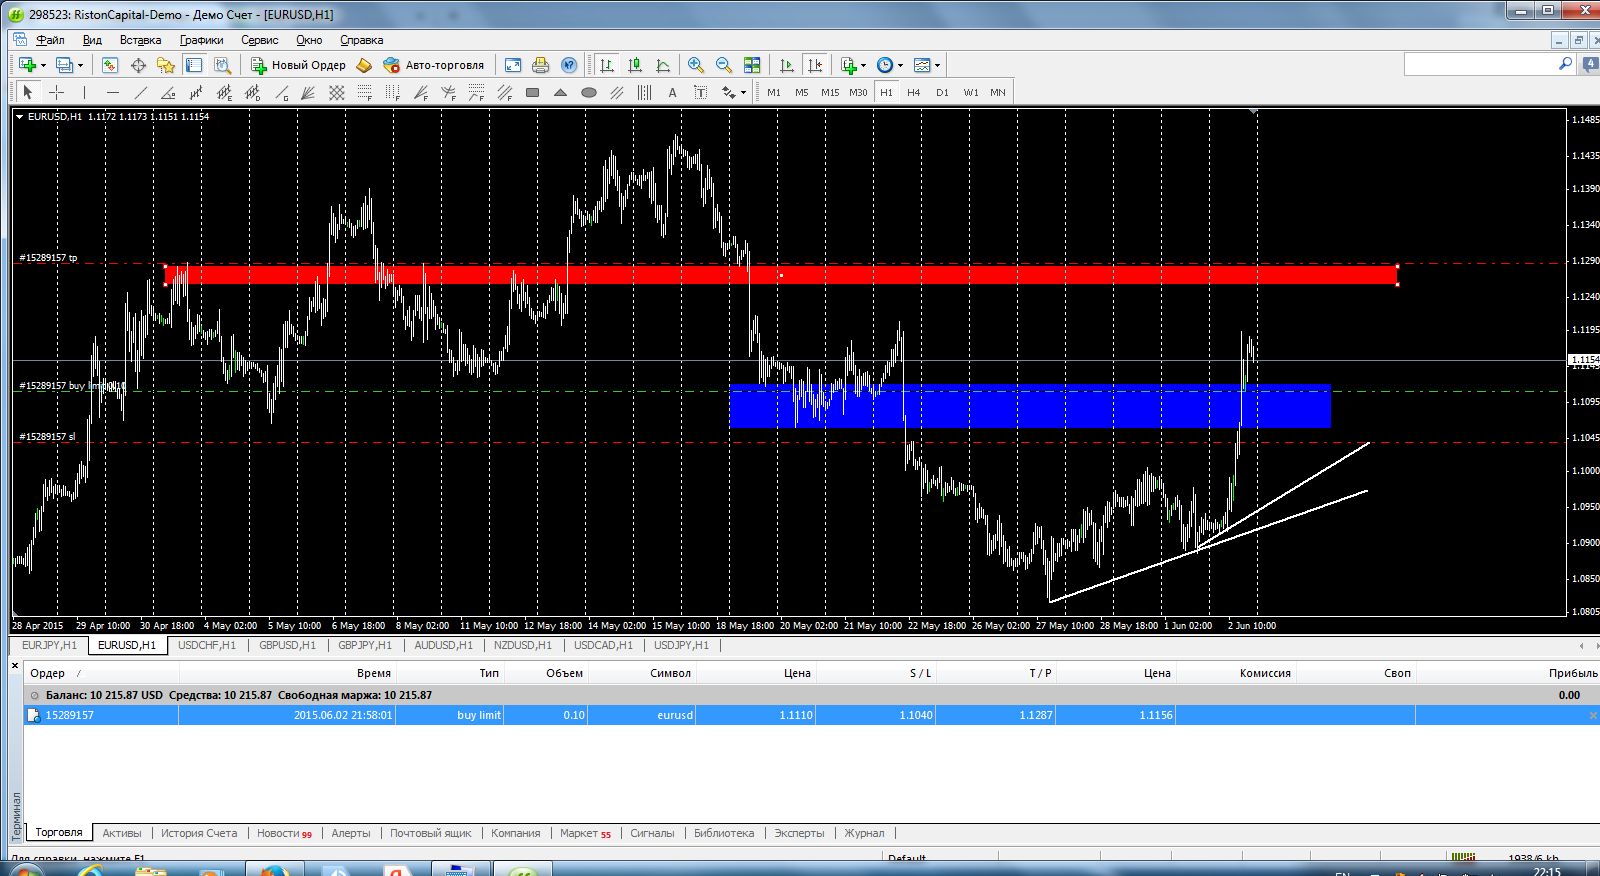Set timeframe to M15
1600x876 pixels.
[830, 92]
